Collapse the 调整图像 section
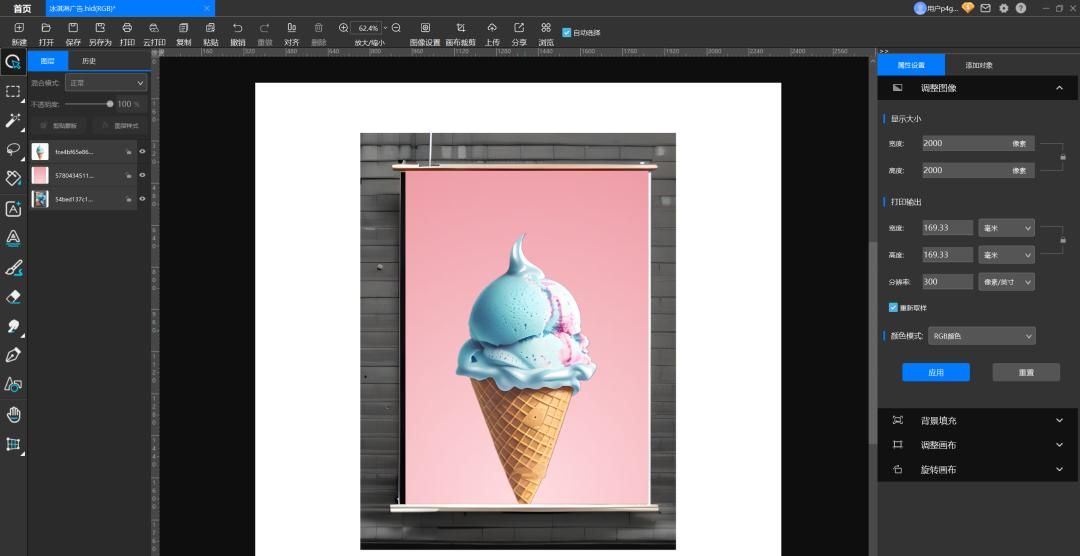 click(x=1059, y=88)
